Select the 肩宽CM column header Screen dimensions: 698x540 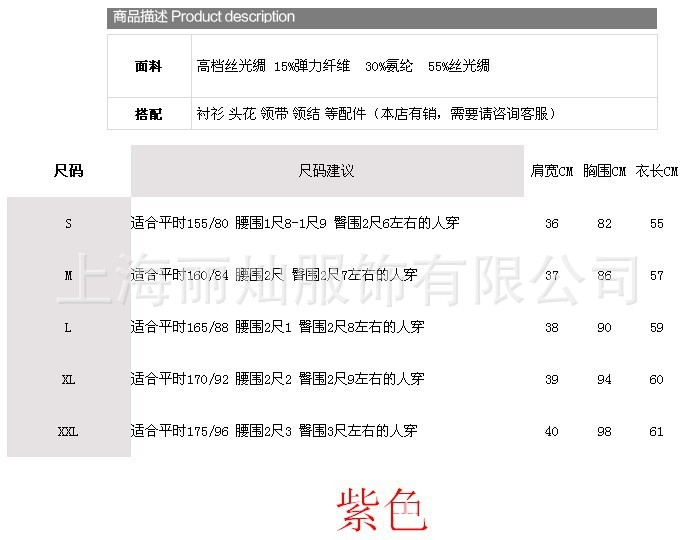551,172
